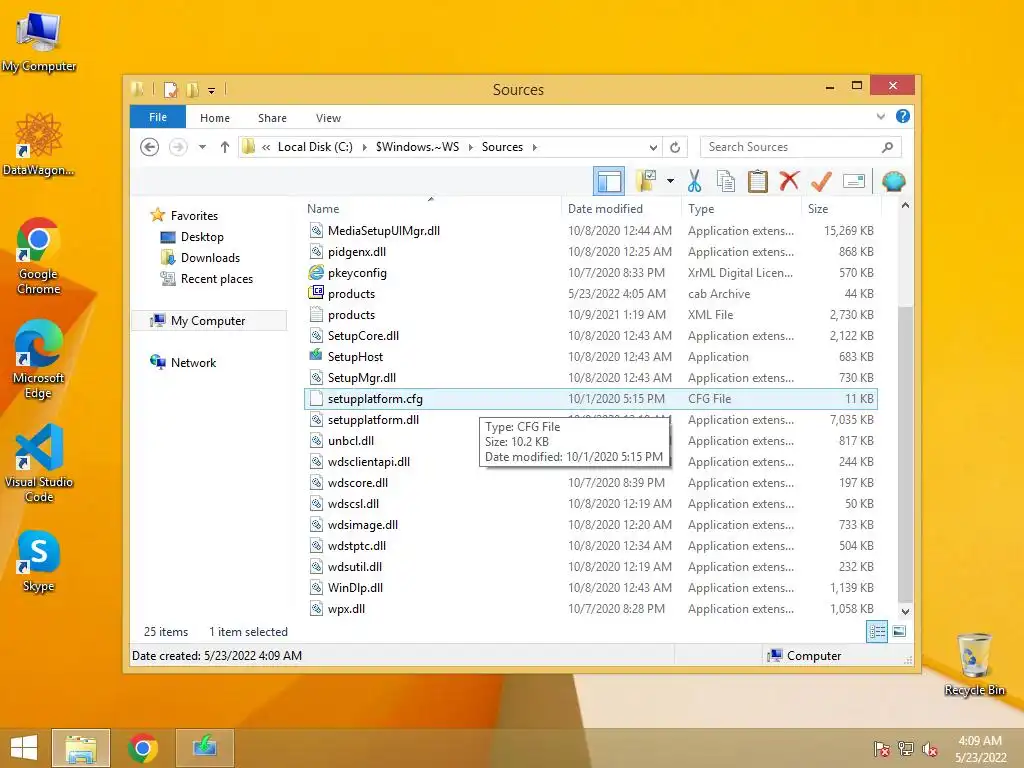The image size is (1024, 768).
Task: Click the scrollbar down arrow in the file list
Action: [905, 612]
